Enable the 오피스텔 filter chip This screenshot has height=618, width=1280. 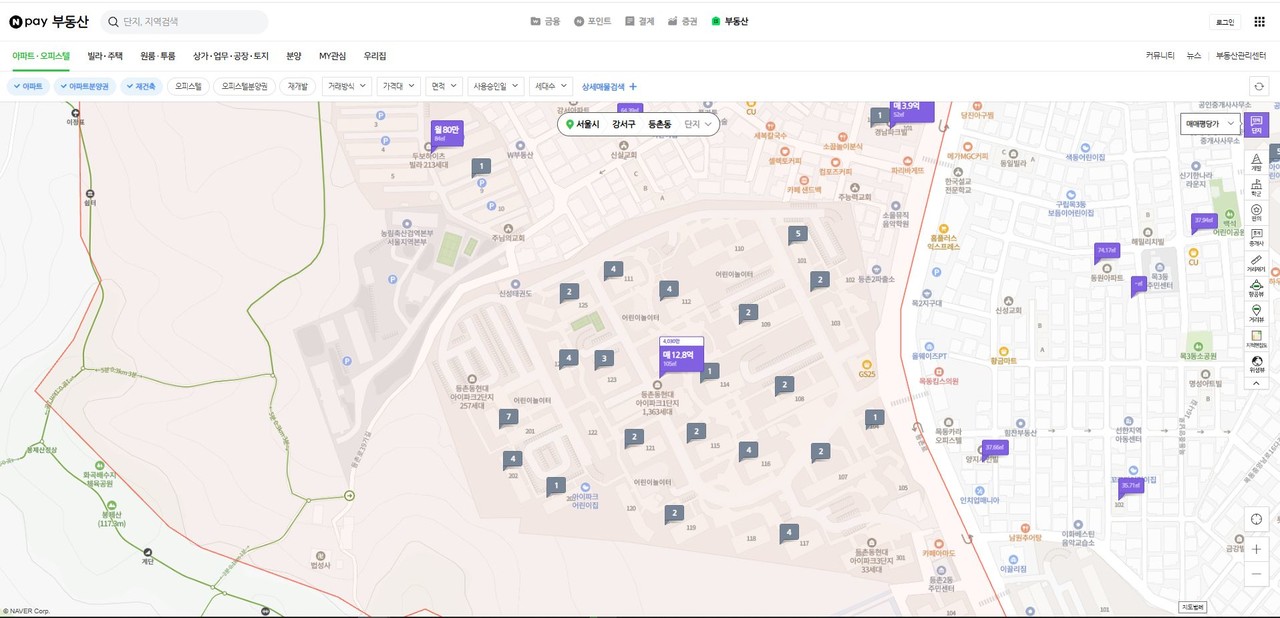[188, 87]
